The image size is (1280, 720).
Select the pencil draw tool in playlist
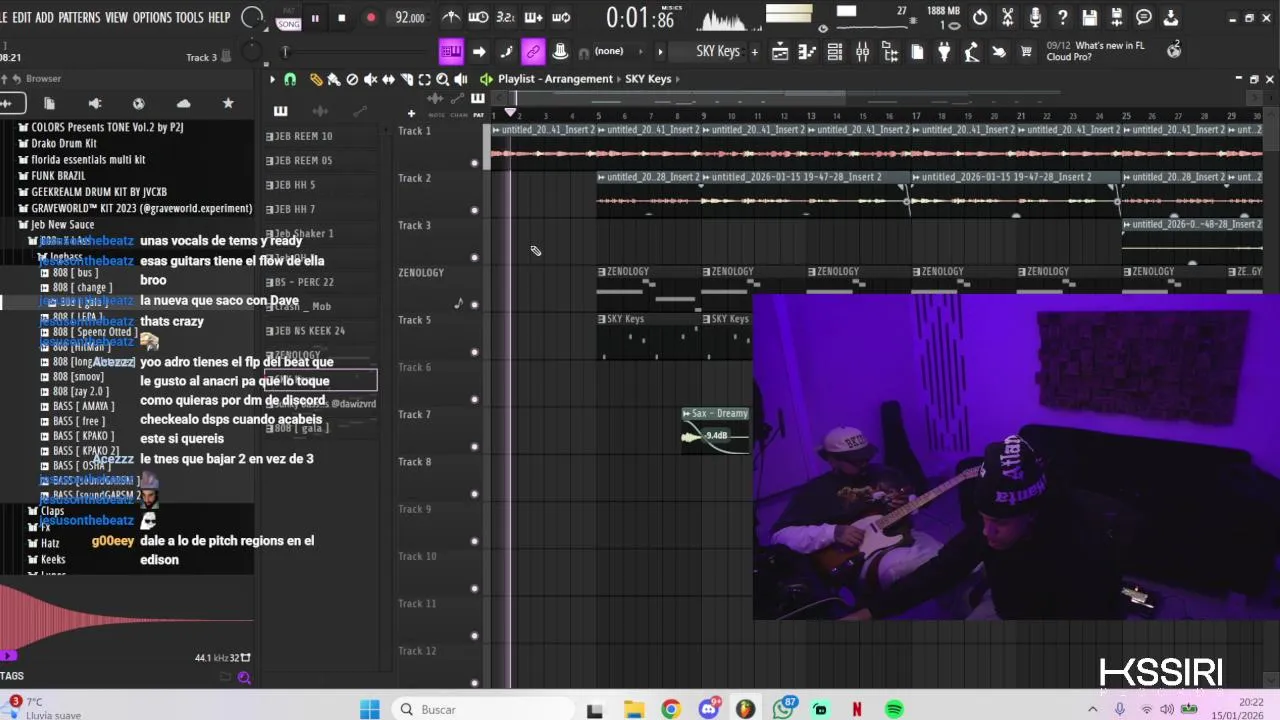point(316,79)
